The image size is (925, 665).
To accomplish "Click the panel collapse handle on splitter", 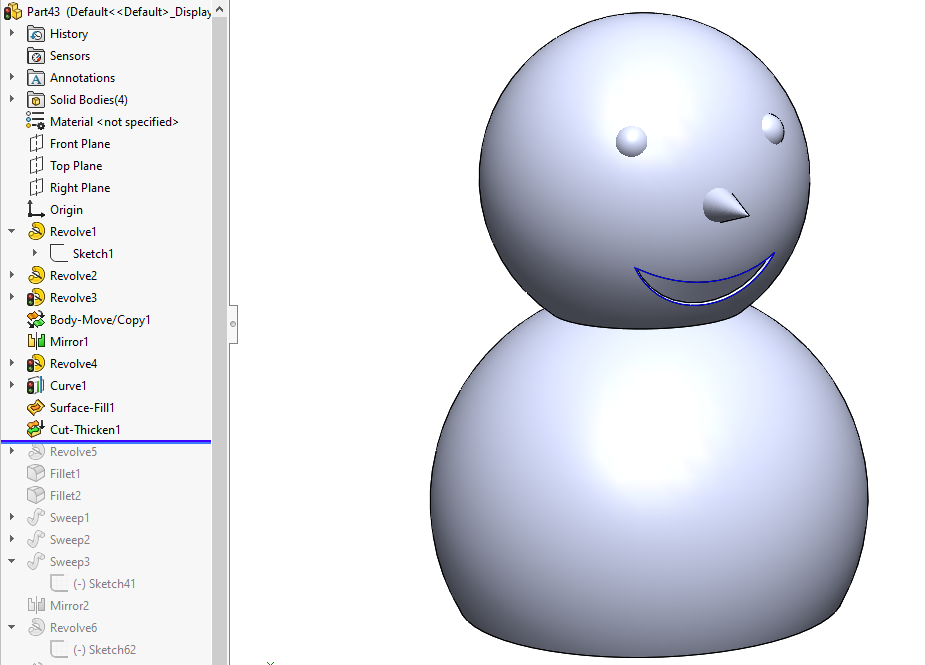I will click(x=233, y=324).
